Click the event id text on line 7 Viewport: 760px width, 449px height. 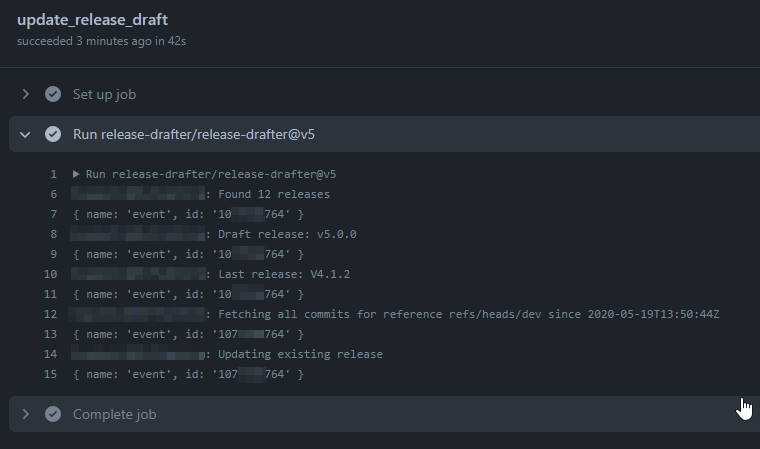pos(189,214)
